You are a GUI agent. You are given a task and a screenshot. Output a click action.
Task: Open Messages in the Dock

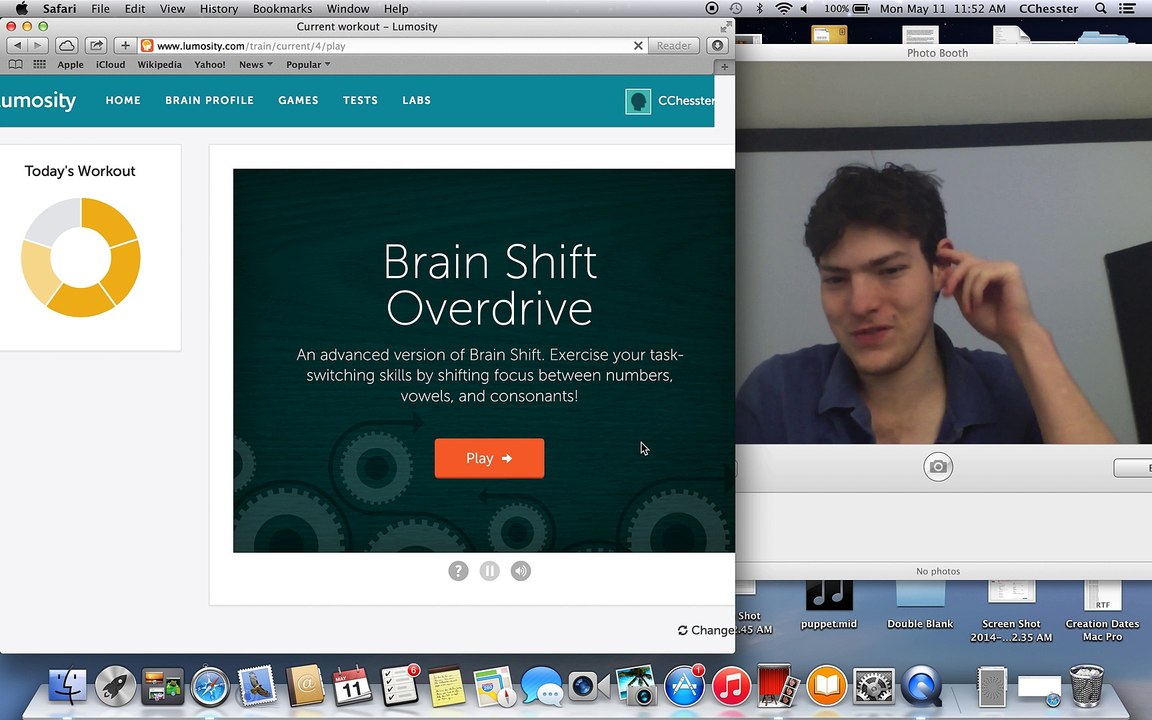pyautogui.click(x=542, y=686)
